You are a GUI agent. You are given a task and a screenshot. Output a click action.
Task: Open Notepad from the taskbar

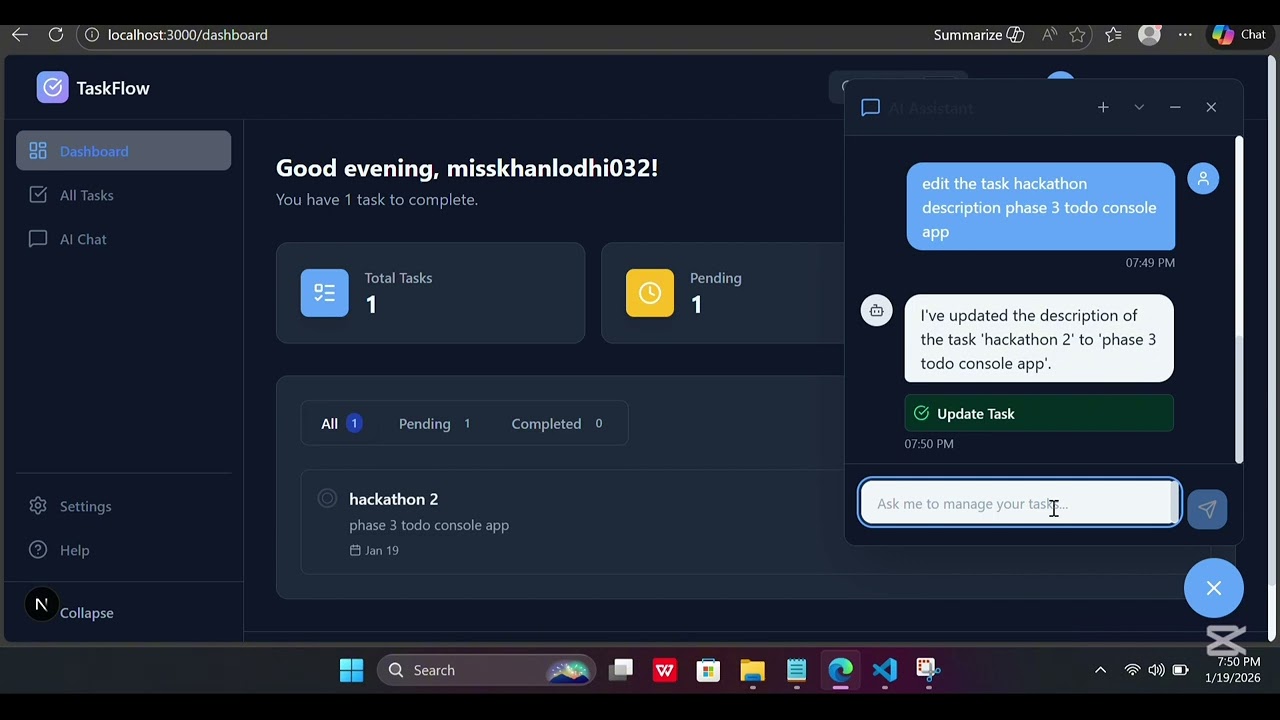796,670
